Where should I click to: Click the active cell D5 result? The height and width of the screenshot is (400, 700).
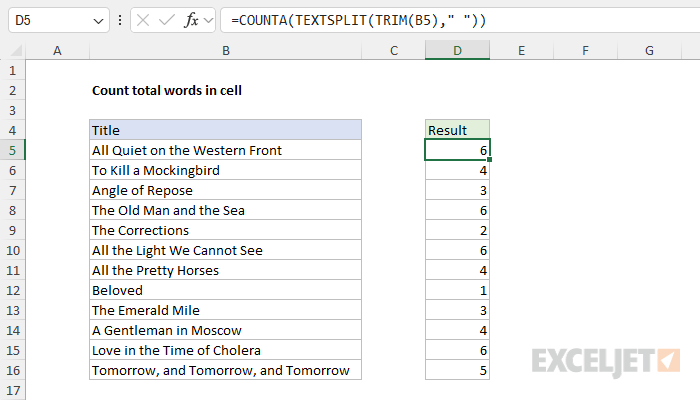click(x=457, y=150)
